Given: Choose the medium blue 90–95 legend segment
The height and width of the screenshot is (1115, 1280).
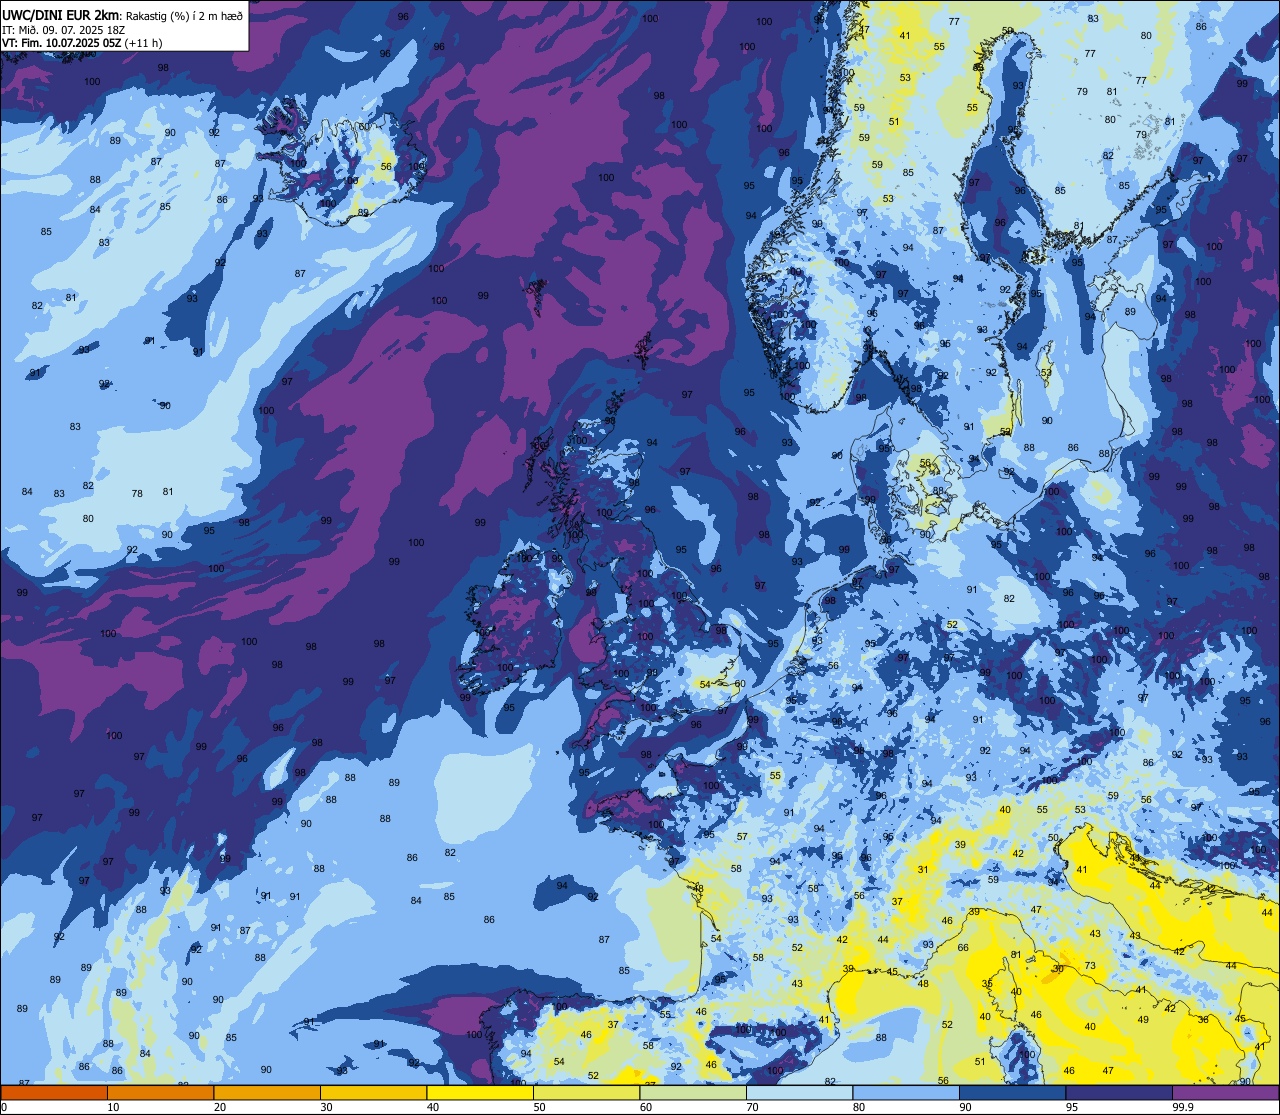Looking at the screenshot, I should pyautogui.click(x=1012, y=1092).
